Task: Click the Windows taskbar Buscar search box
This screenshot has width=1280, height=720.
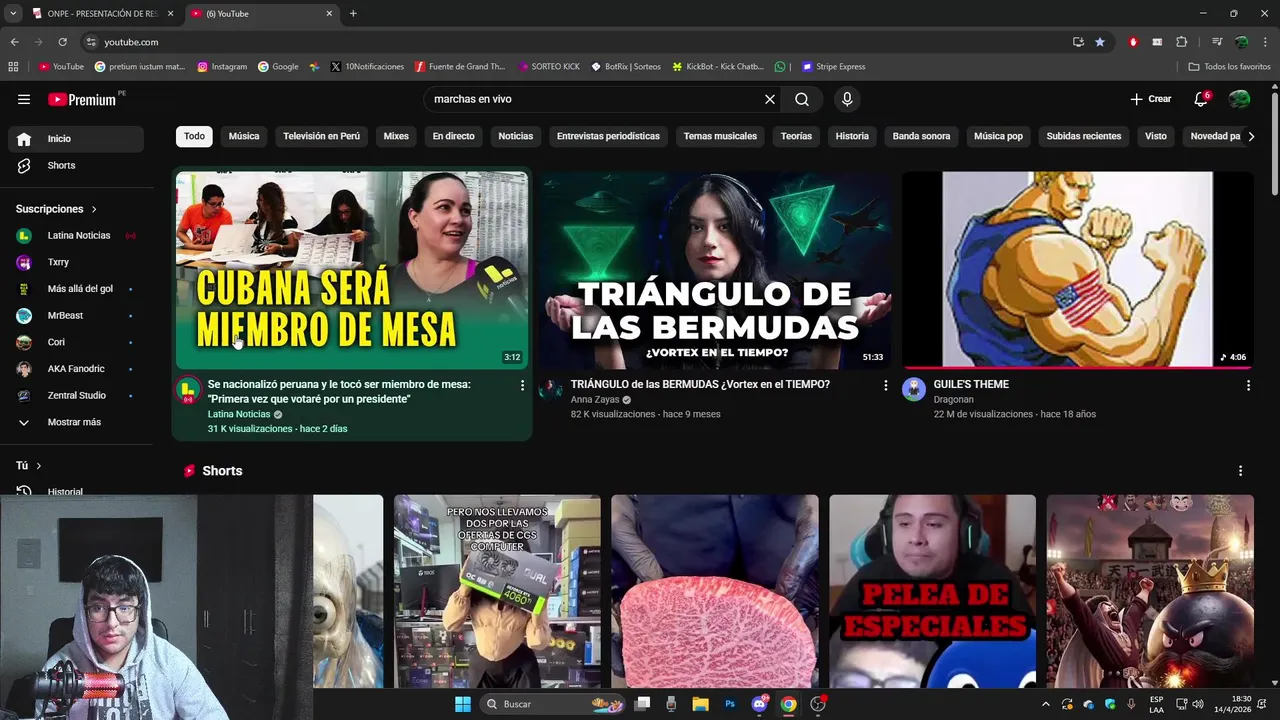Action: coord(553,704)
